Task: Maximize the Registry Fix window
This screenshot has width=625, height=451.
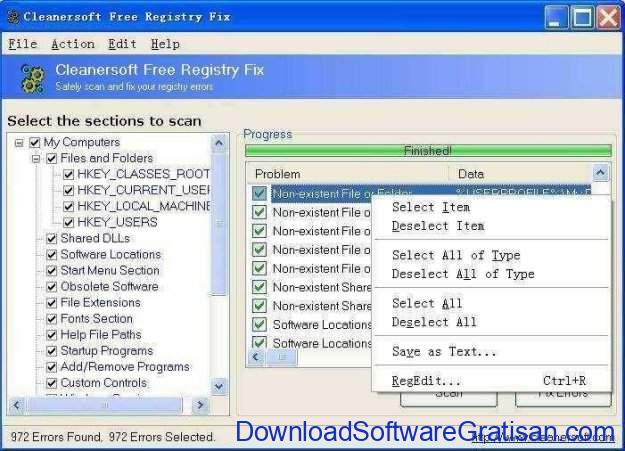Action: click(582, 17)
